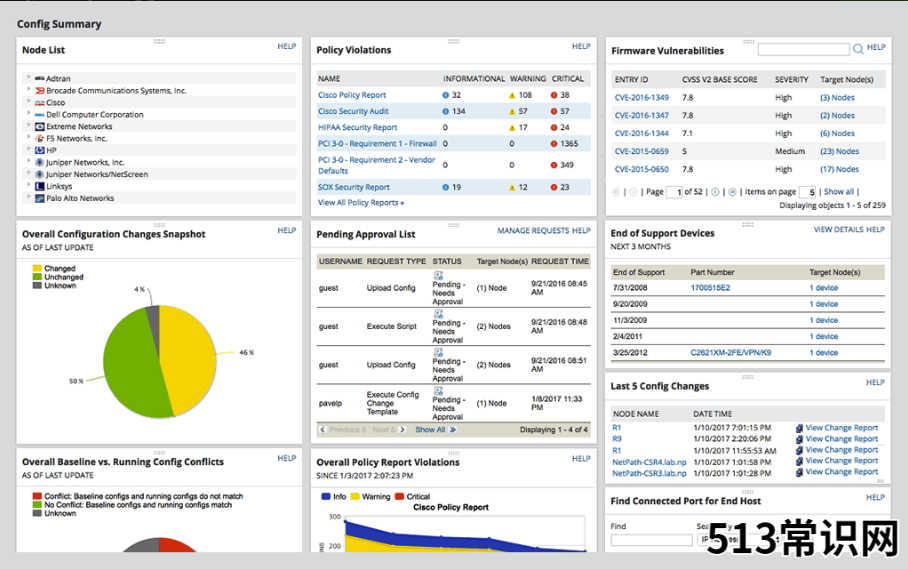
Task: Open Help for Last 5 Config Changes
Action: click(875, 382)
